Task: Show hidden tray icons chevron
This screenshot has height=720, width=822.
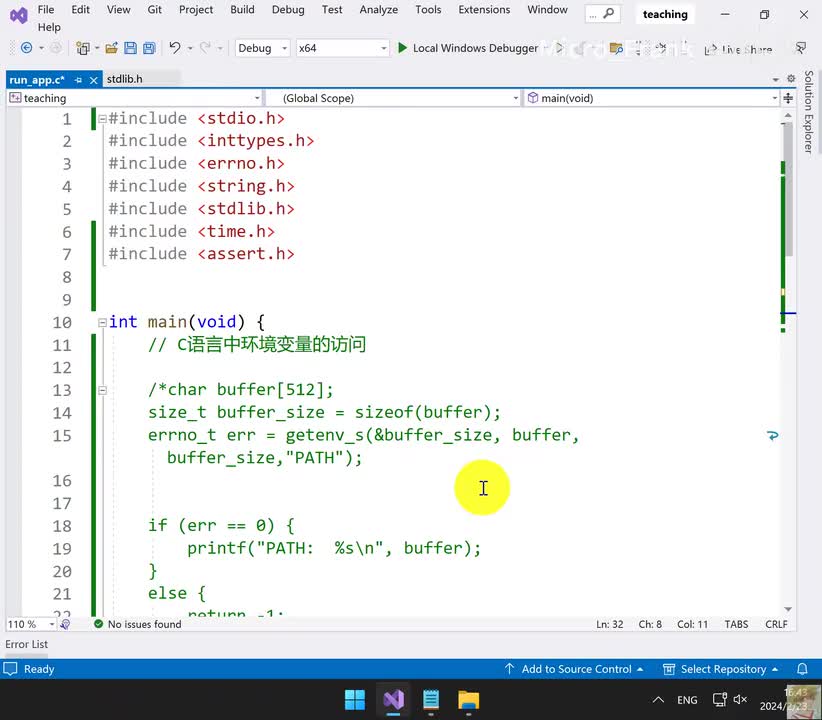Action: pyautogui.click(x=658, y=700)
